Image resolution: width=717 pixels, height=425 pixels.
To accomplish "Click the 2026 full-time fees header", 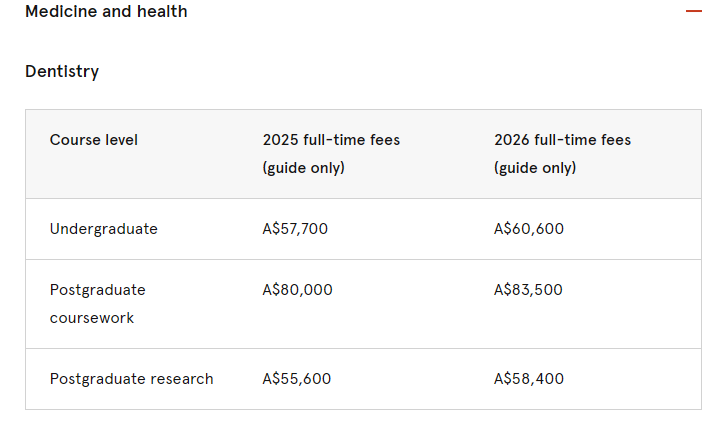I will (562, 140).
